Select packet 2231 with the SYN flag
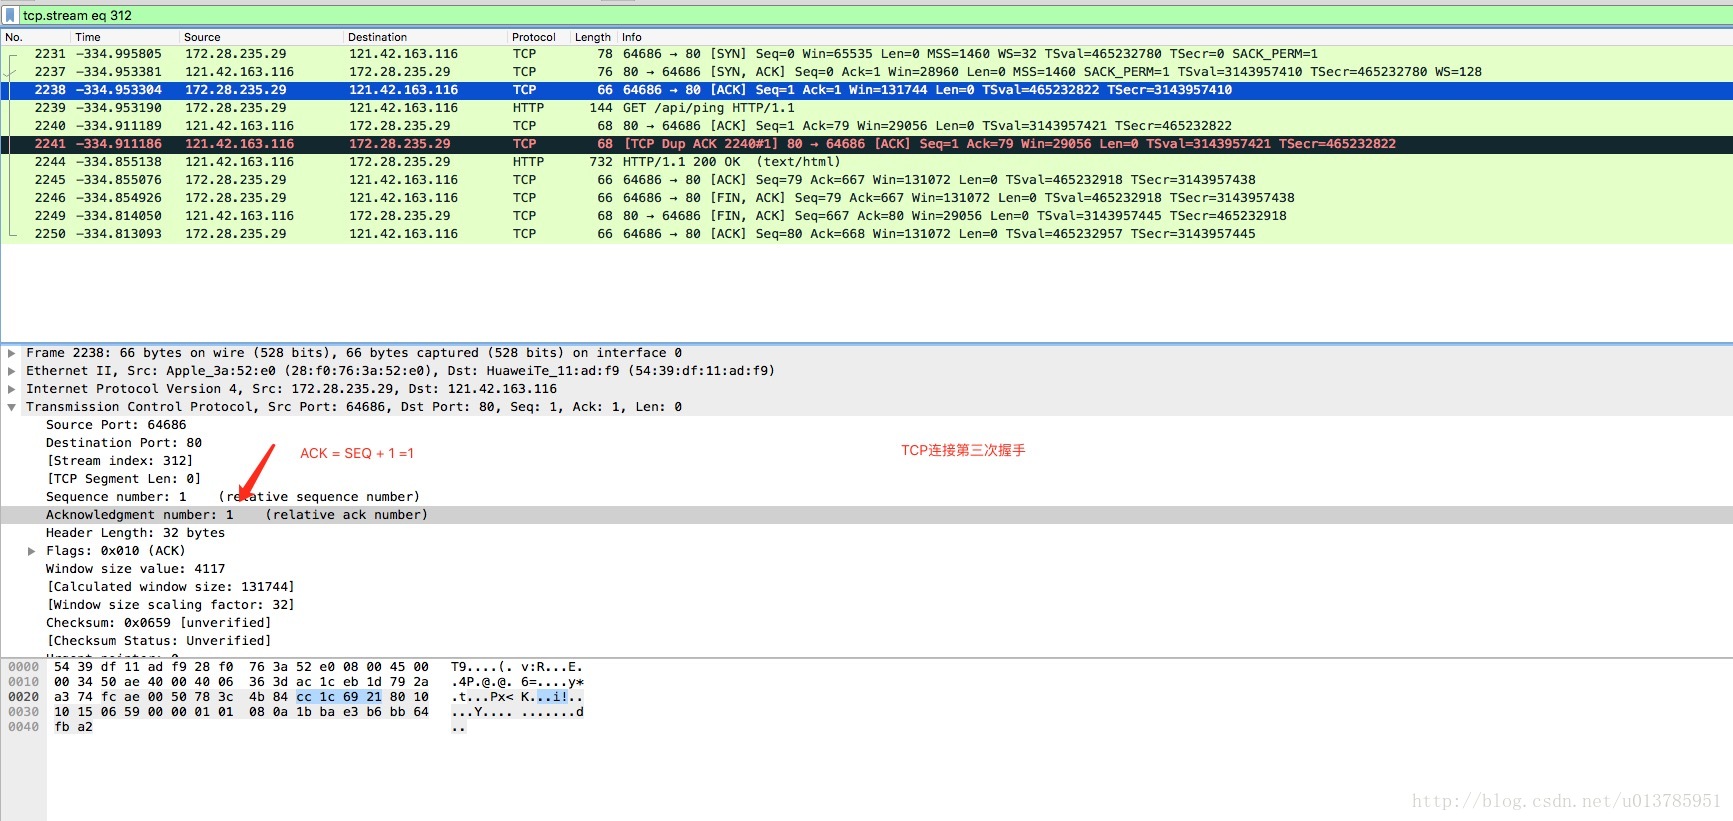Image resolution: width=1733 pixels, height=821 pixels. pyautogui.click(x=866, y=54)
